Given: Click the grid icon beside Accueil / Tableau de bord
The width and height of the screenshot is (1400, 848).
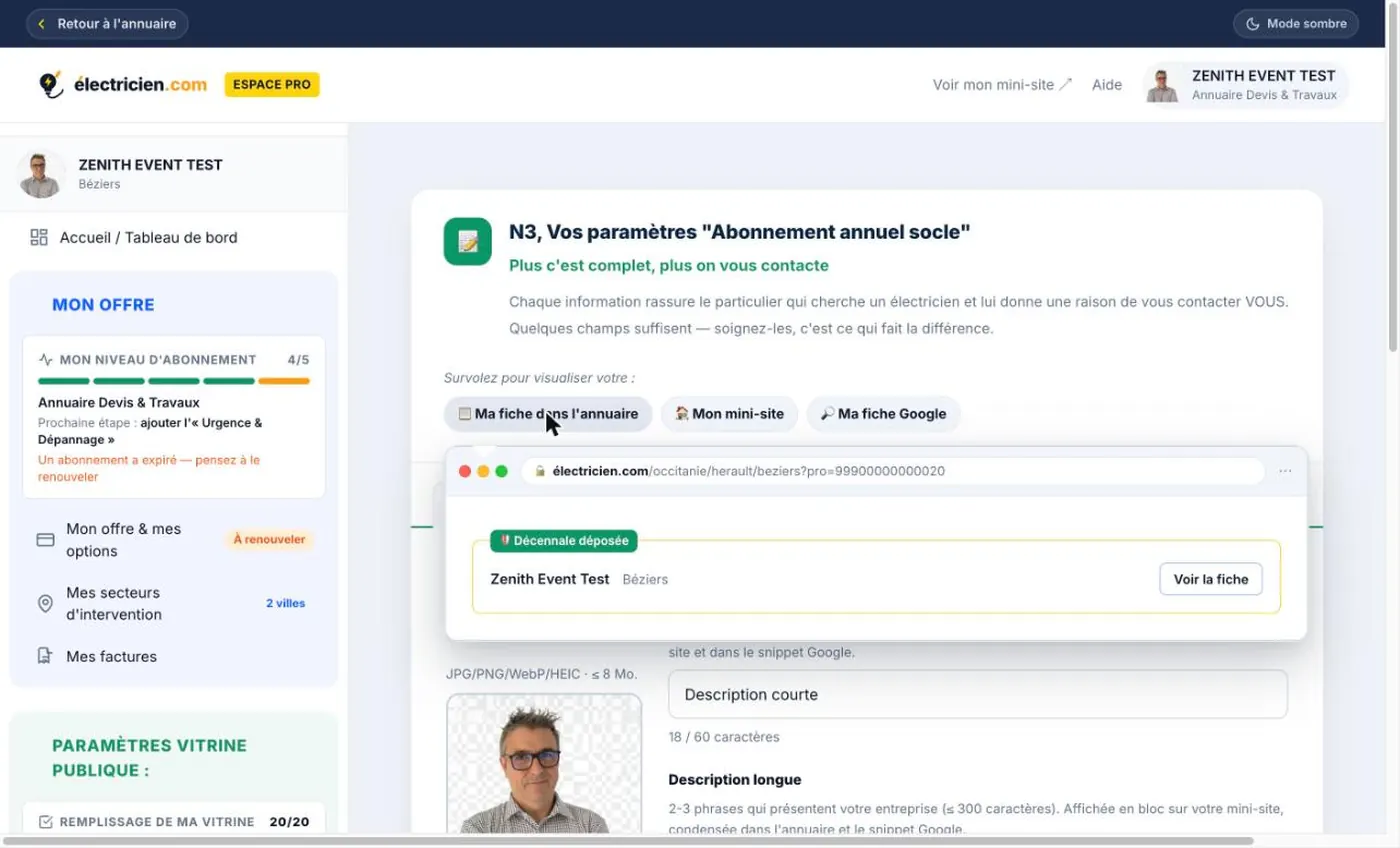Looking at the screenshot, I should 39,237.
